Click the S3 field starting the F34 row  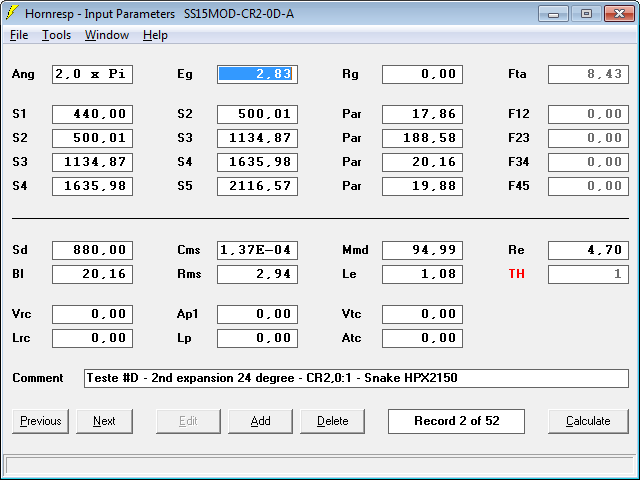[x=92, y=162]
